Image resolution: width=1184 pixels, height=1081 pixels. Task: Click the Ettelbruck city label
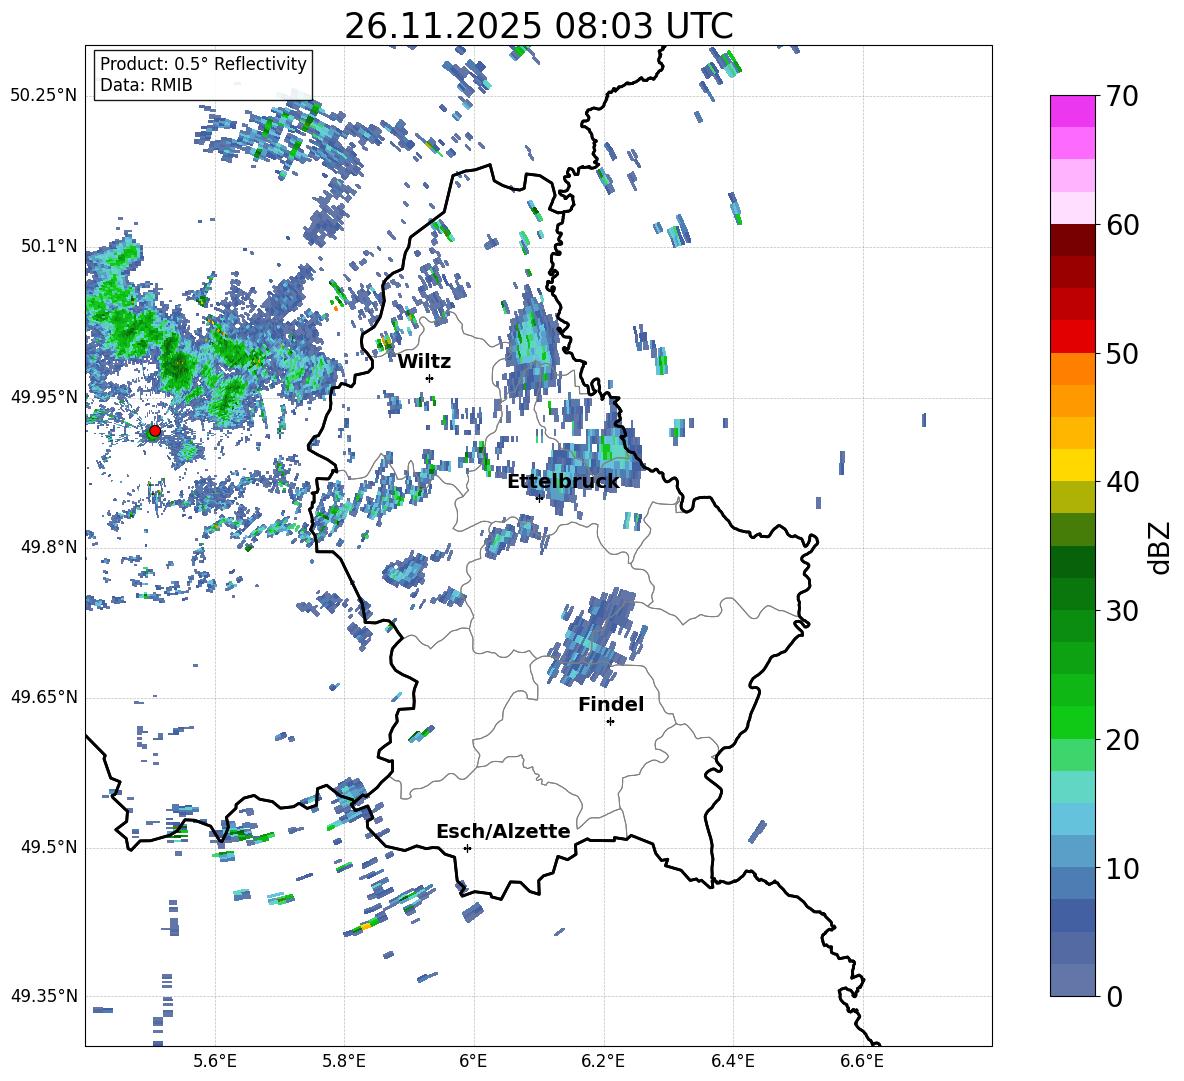point(563,482)
